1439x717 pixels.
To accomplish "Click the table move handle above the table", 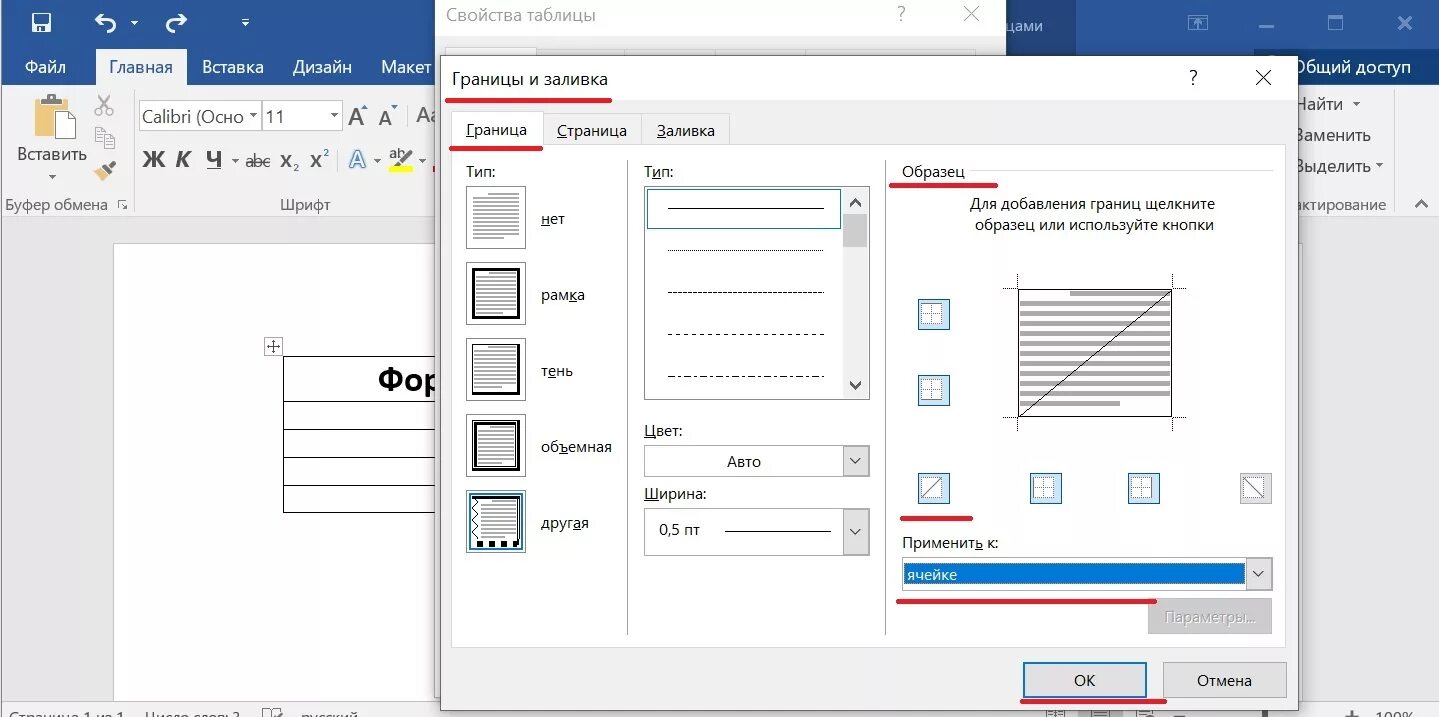I will pyautogui.click(x=273, y=347).
